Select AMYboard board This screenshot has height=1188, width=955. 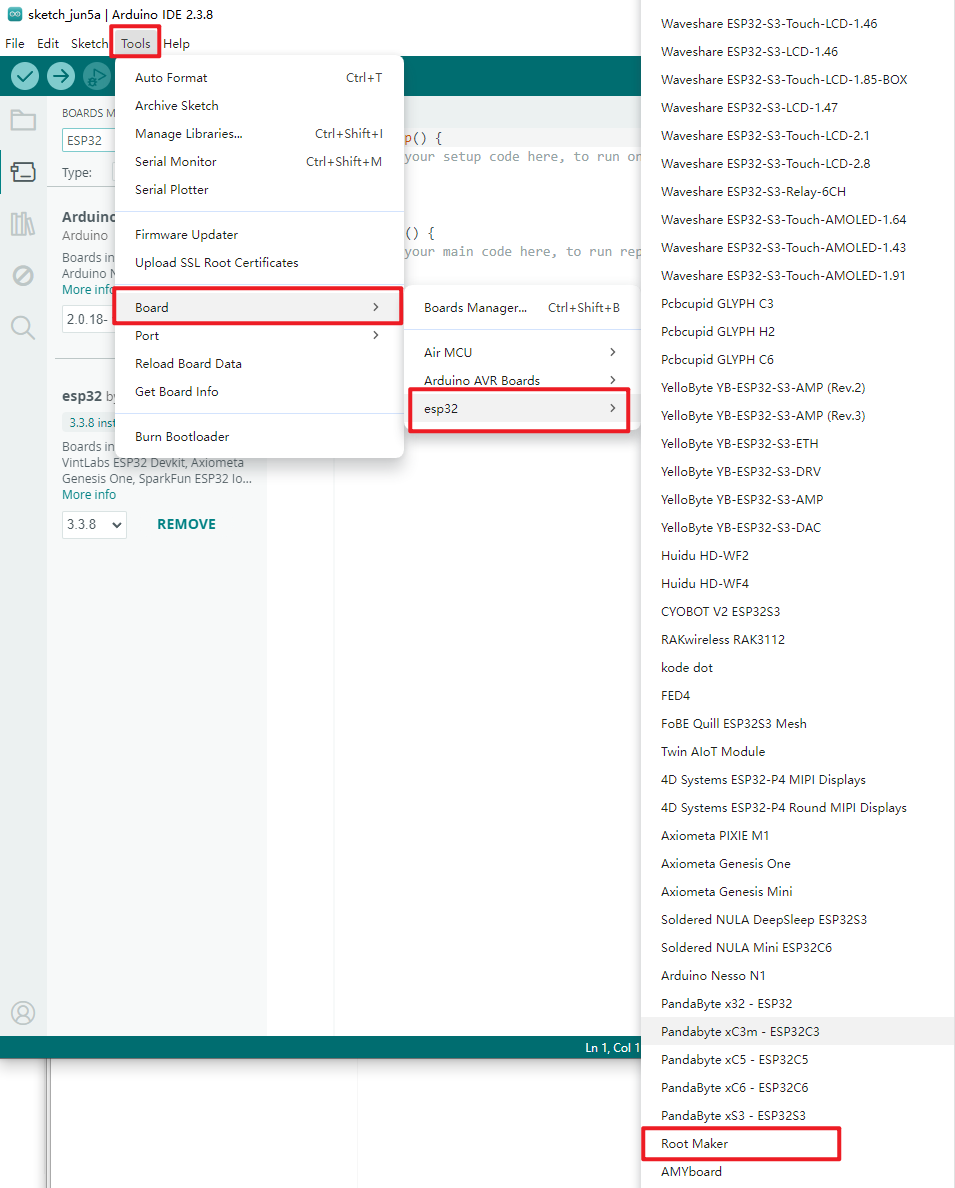(797, 1171)
